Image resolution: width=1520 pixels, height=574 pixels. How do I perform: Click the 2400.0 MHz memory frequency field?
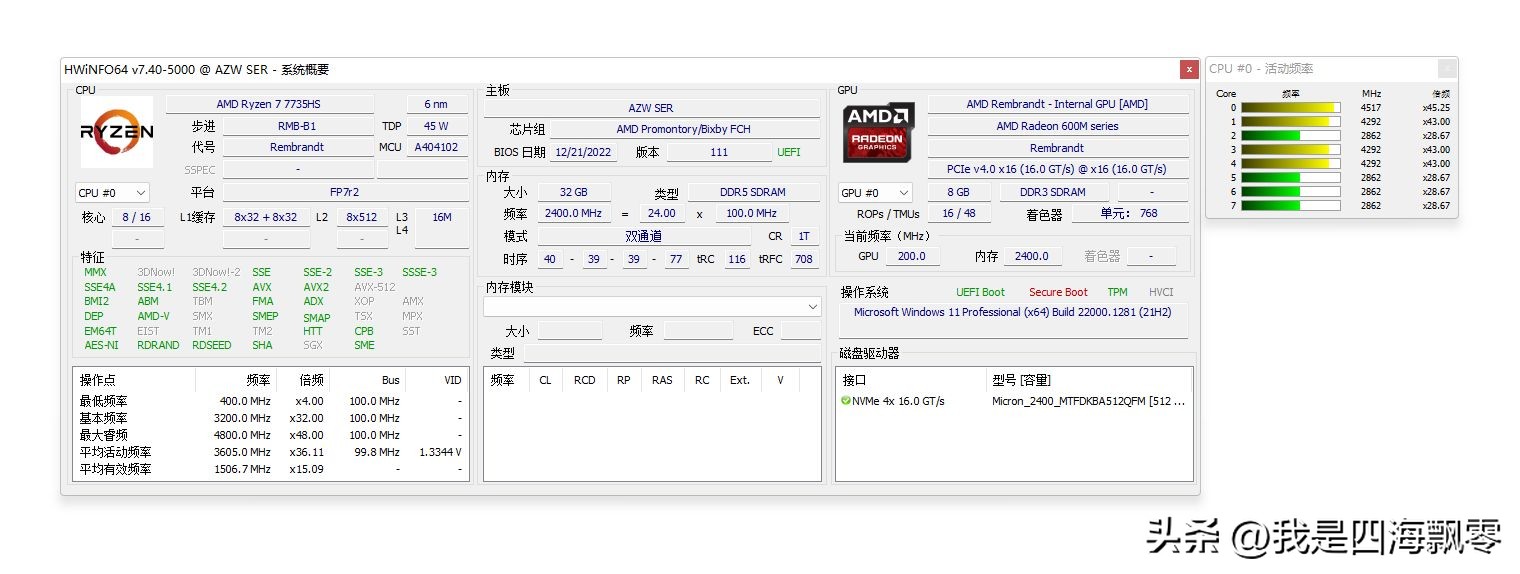coord(573,213)
